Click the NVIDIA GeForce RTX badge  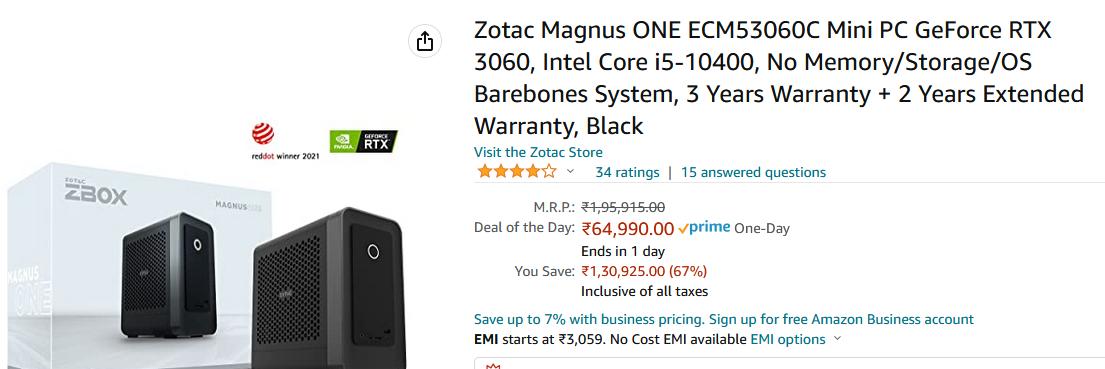pos(364,142)
